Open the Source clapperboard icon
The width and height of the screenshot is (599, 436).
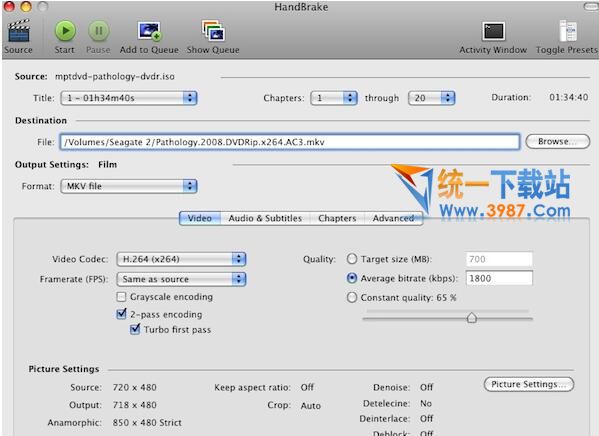pos(18,31)
